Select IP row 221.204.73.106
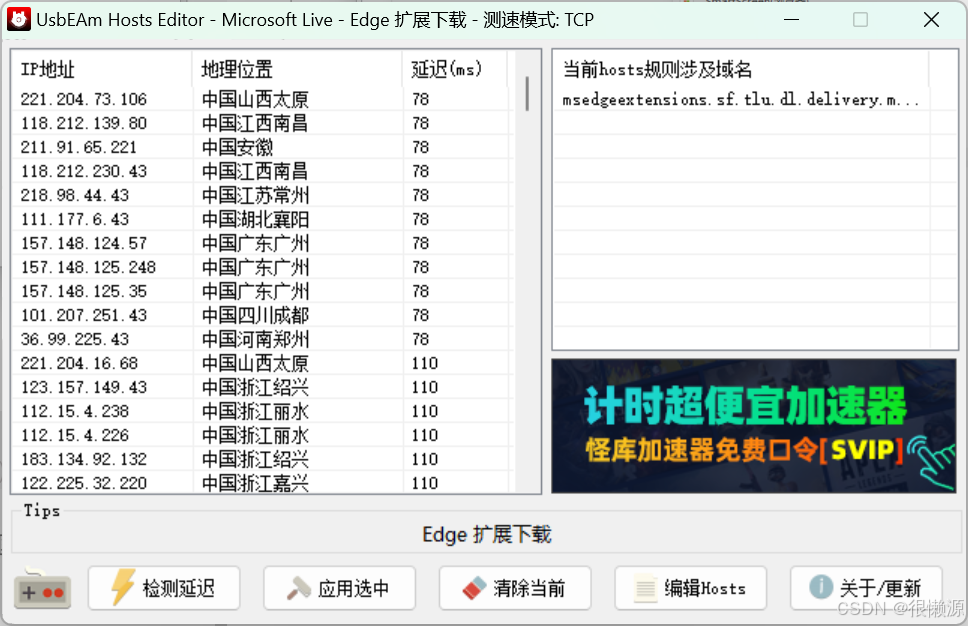968x626 pixels. pyautogui.click(x=262, y=99)
